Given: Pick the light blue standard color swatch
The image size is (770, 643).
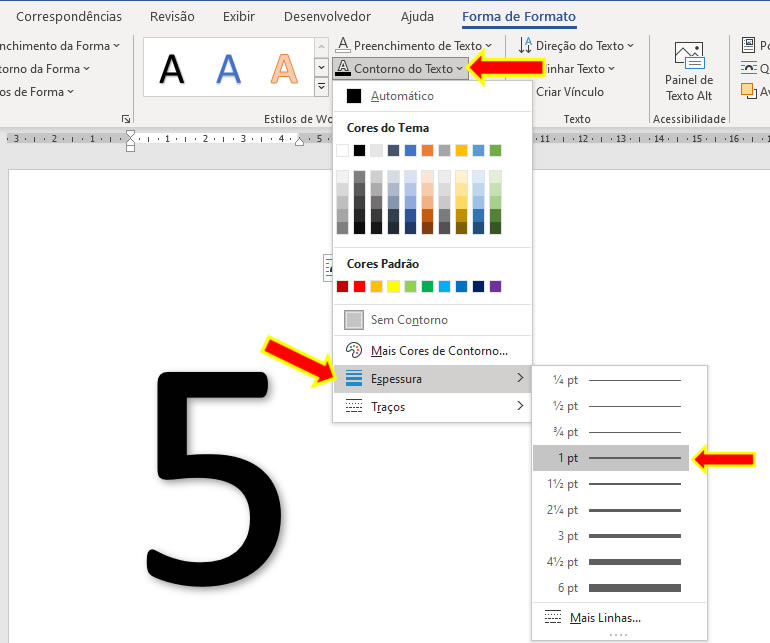Looking at the screenshot, I should pyautogui.click(x=444, y=286).
